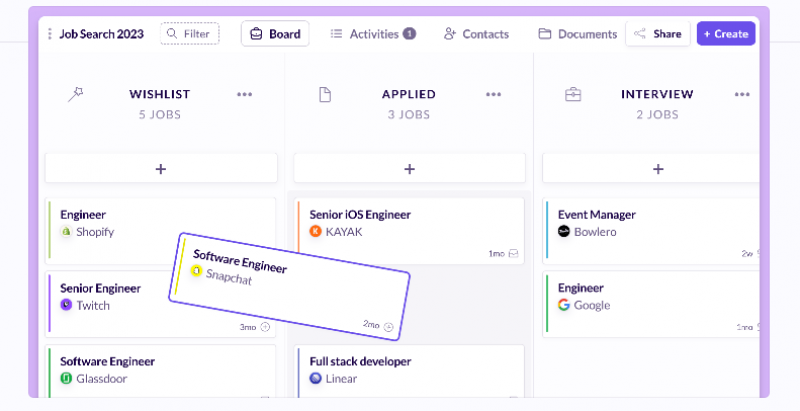Click the Interview column briefcase icon
Screen dimensions: 800x411
click(x=573, y=95)
